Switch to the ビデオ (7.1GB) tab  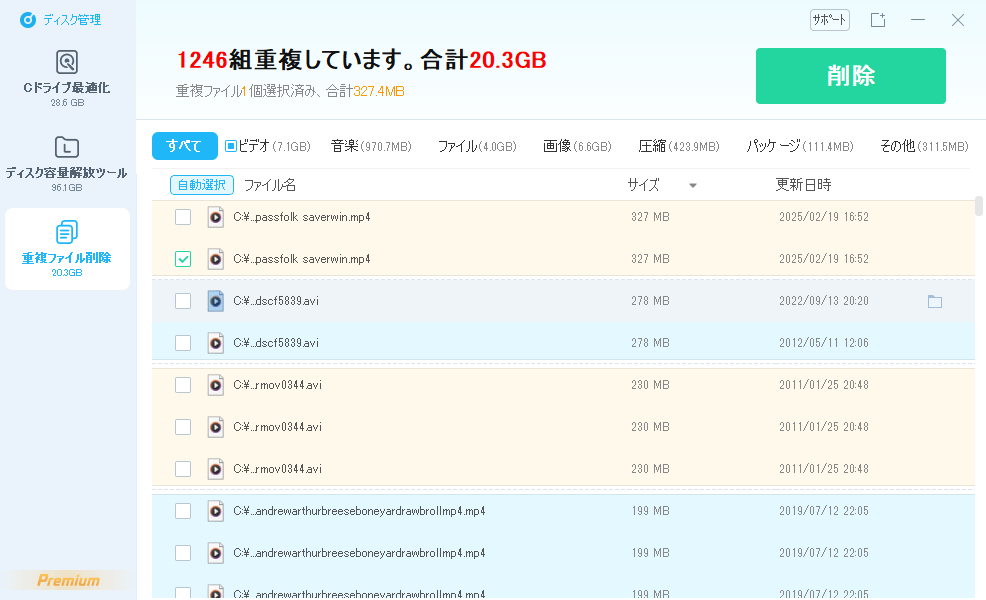268,147
